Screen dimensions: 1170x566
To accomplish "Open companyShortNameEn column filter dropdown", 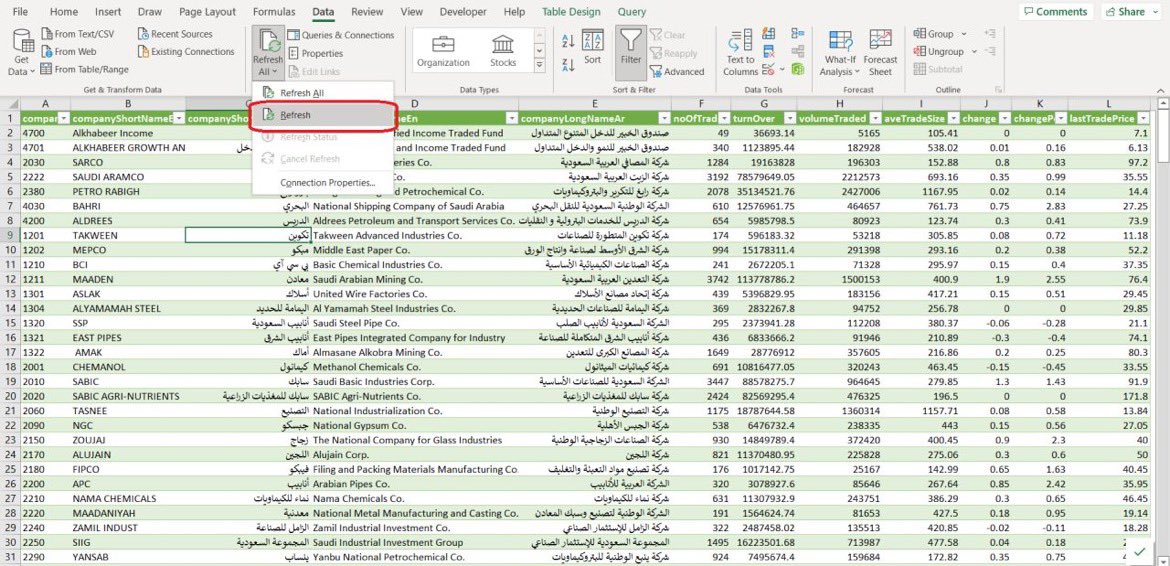I will [179, 119].
